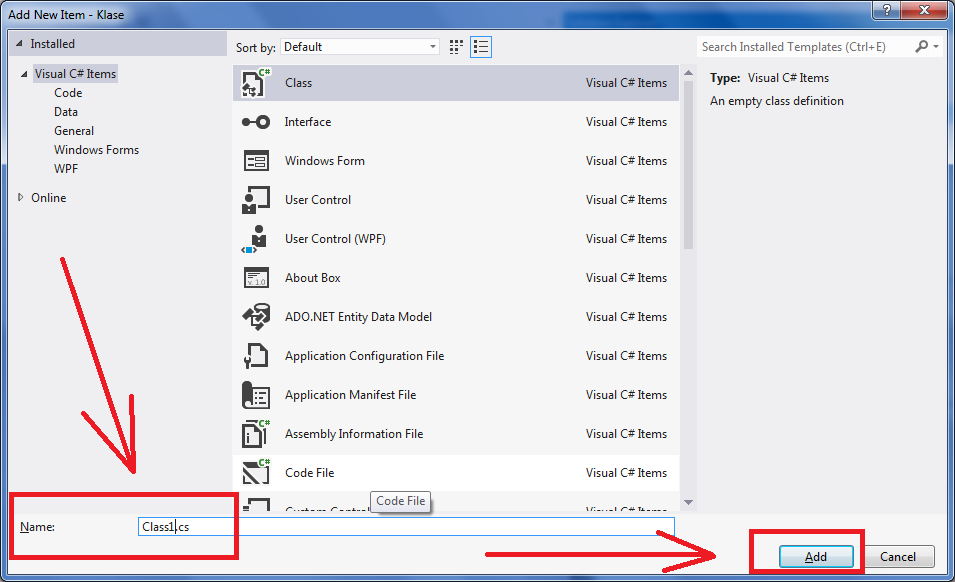Switch to small icons grid view

click(x=457, y=47)
